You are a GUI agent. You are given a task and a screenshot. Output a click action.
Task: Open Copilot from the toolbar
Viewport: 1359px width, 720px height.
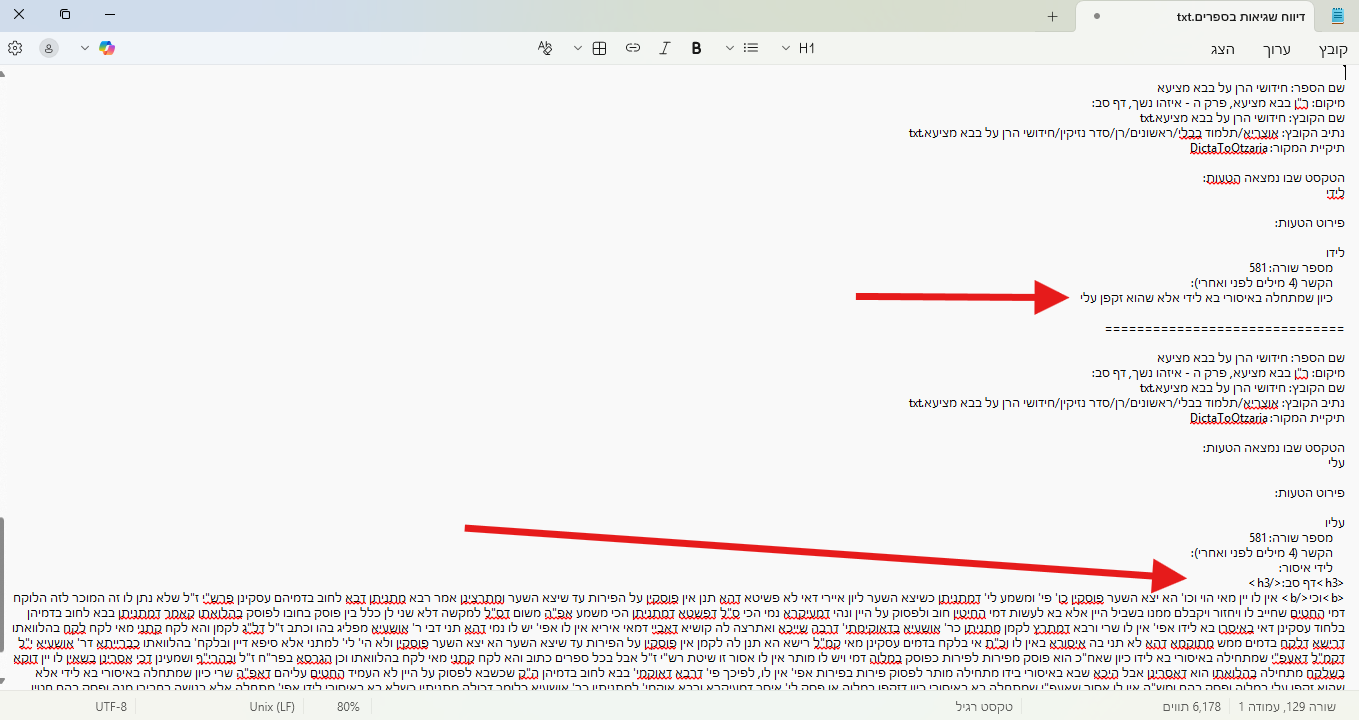click(107, 48)
